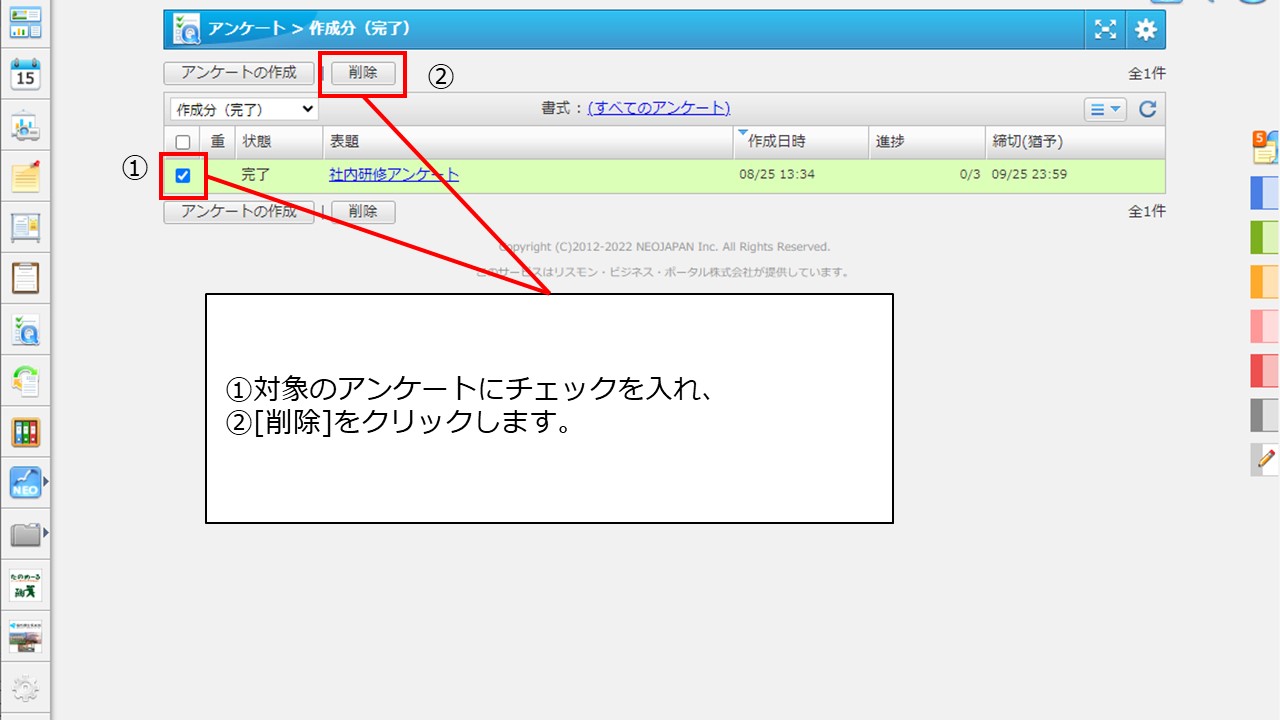Viewport: 1280px width, 720px height.
Task: Select the gray sticky note color
Action: click(1265, 415)
